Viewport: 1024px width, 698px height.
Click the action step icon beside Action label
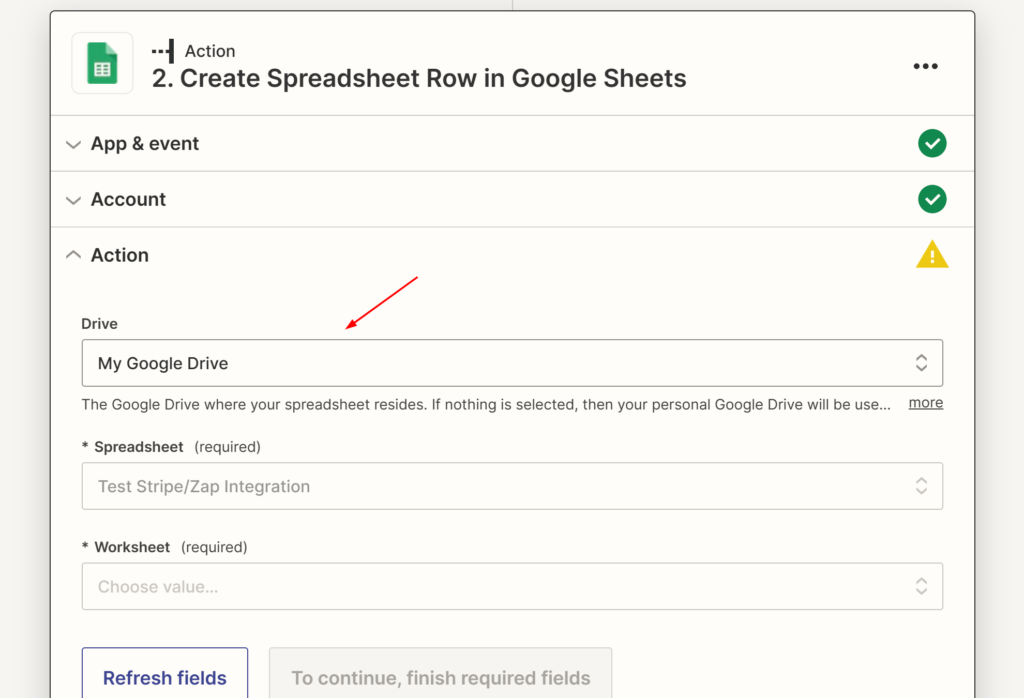point(163,51)
